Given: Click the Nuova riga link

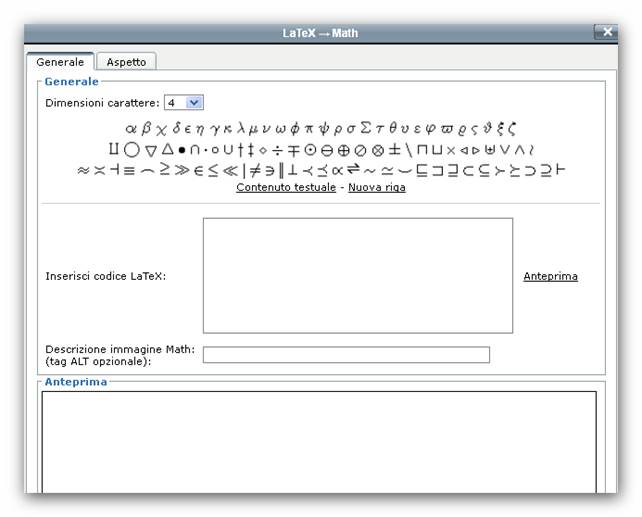Looking at the screenshot, I should coord(377,187).
